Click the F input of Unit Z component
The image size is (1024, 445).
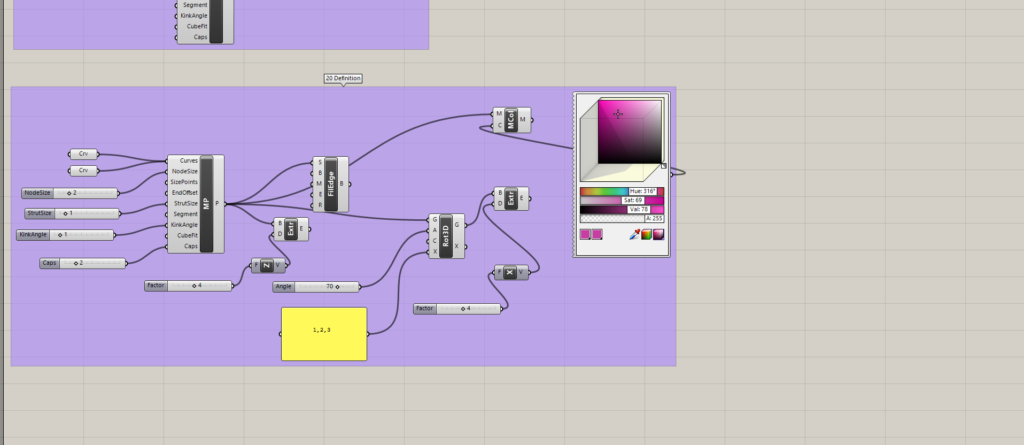[x=257, y=265]
